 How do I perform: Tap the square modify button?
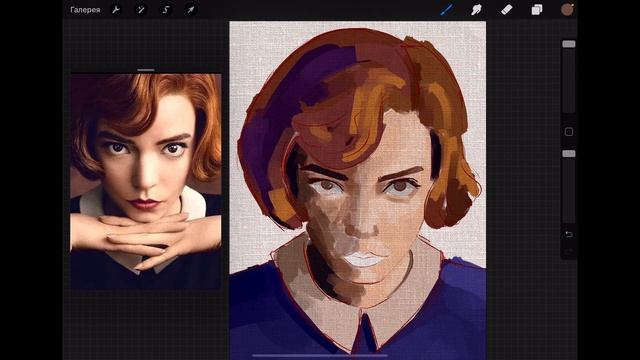(569, 132)
